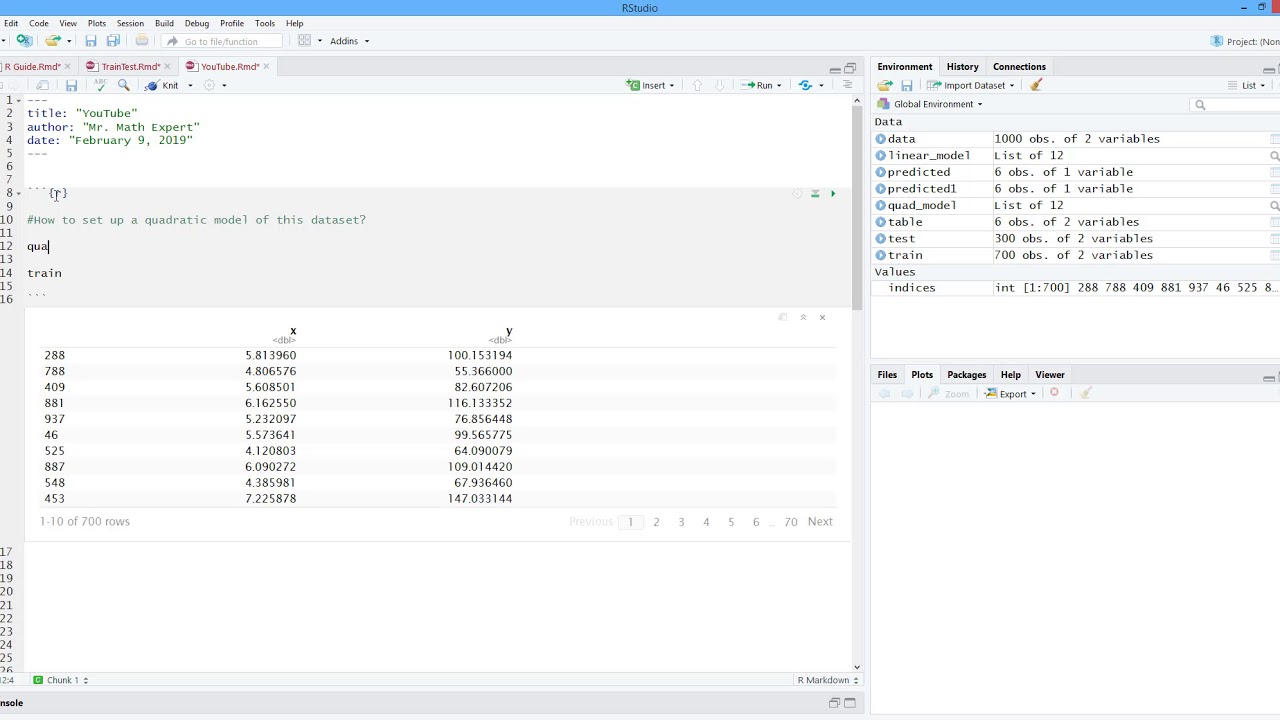This screenshot has height=720, width=1280.
Task: Load workspace in Environment pane
Action: click(885, 85)
